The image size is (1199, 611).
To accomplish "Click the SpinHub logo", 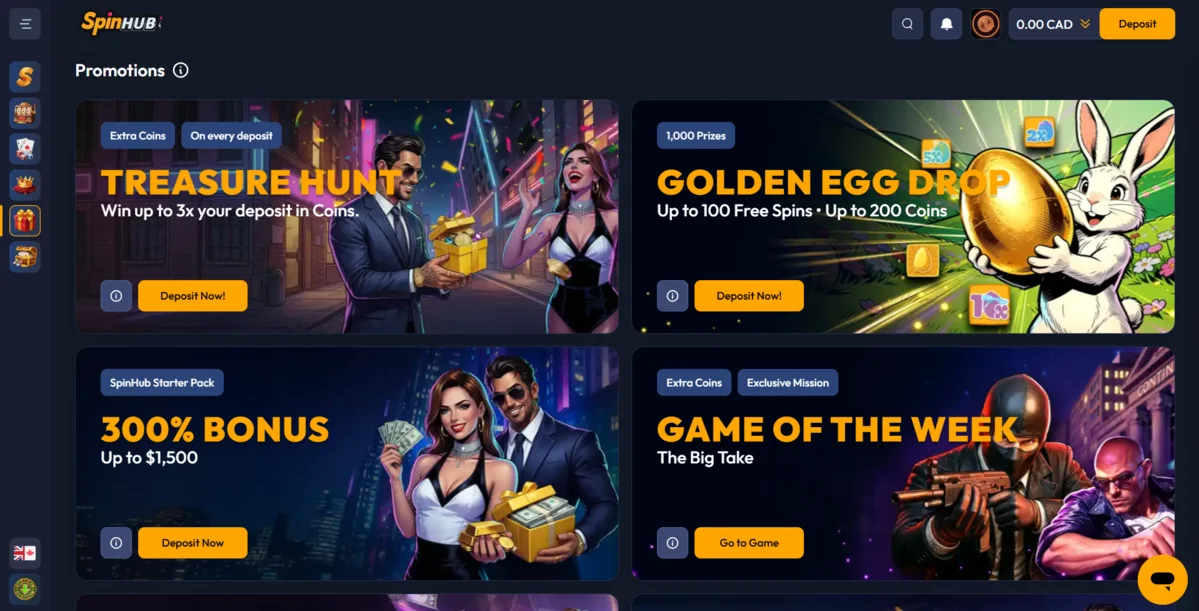I will tap(122, 23).
